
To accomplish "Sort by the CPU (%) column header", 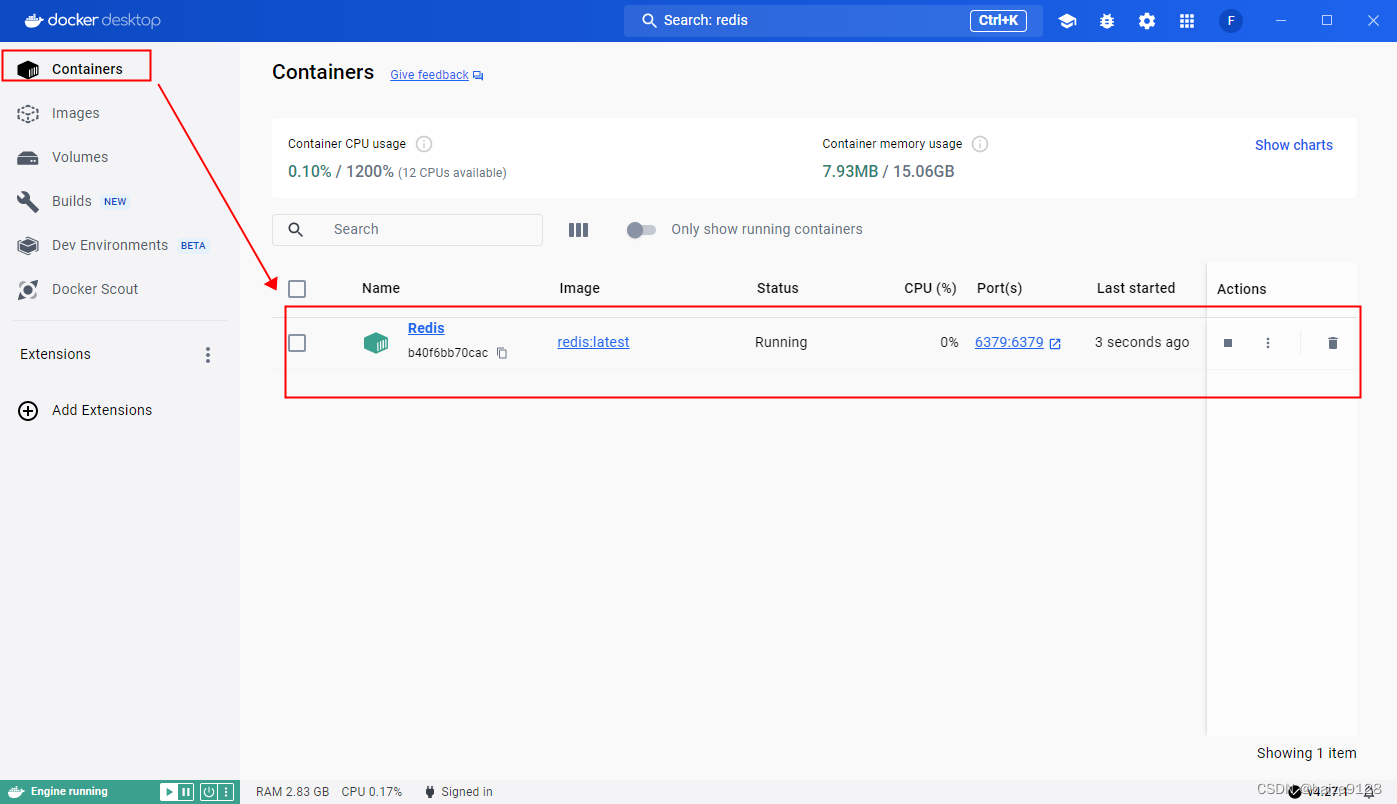I will [x=931, y=288].
